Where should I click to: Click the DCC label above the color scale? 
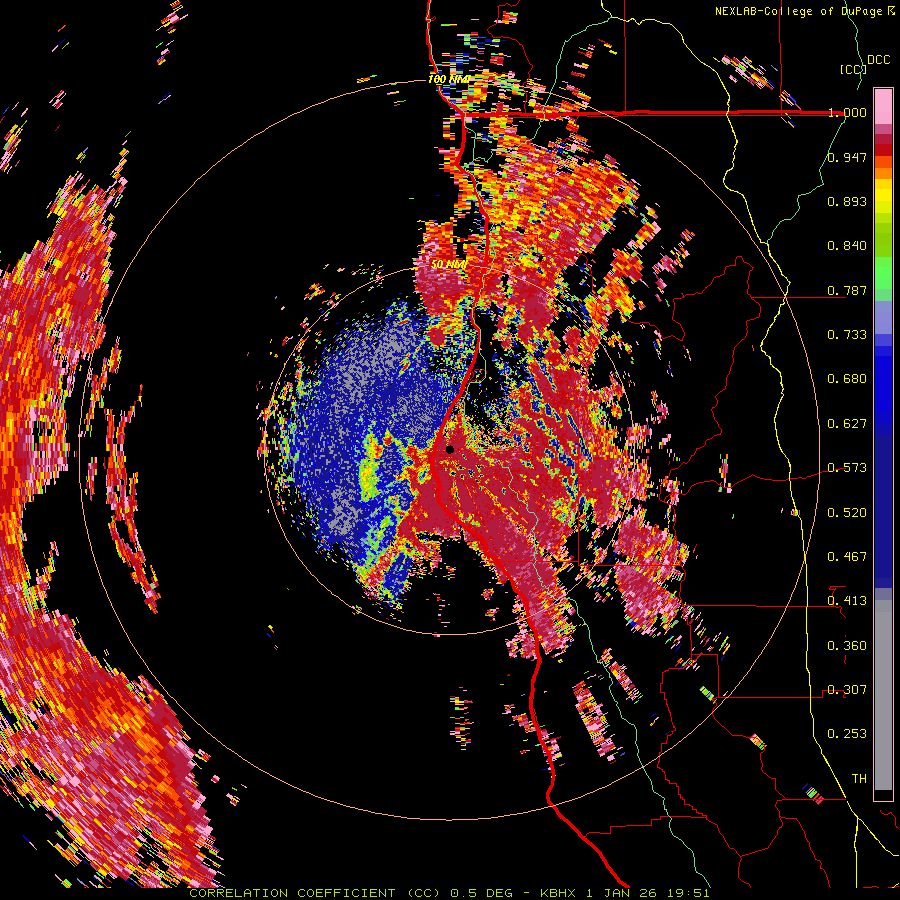tap(878, 60)
